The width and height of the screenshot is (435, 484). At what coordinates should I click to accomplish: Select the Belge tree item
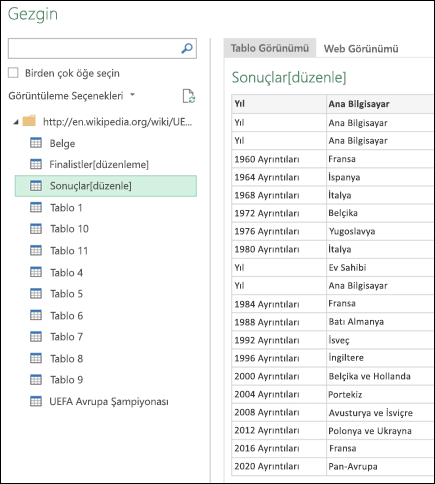click(62, 143)
